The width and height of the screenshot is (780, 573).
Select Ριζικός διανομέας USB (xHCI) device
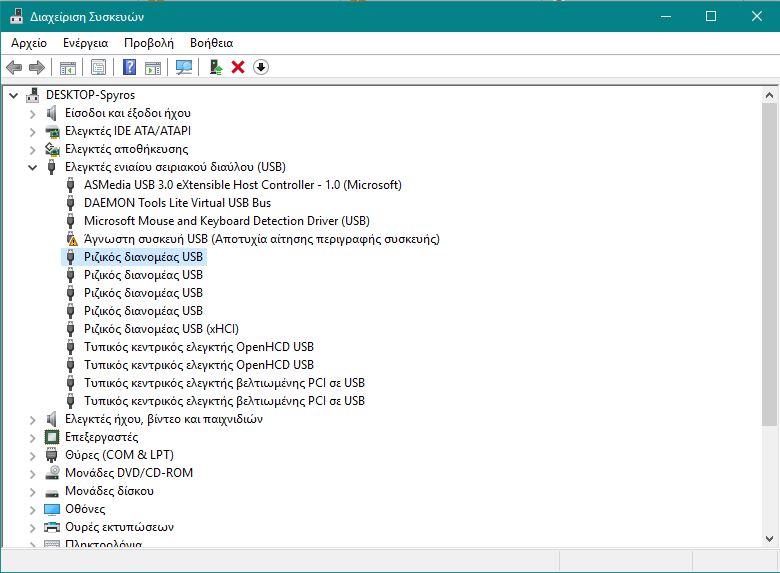pyautogui.click(x=161, y=329)
